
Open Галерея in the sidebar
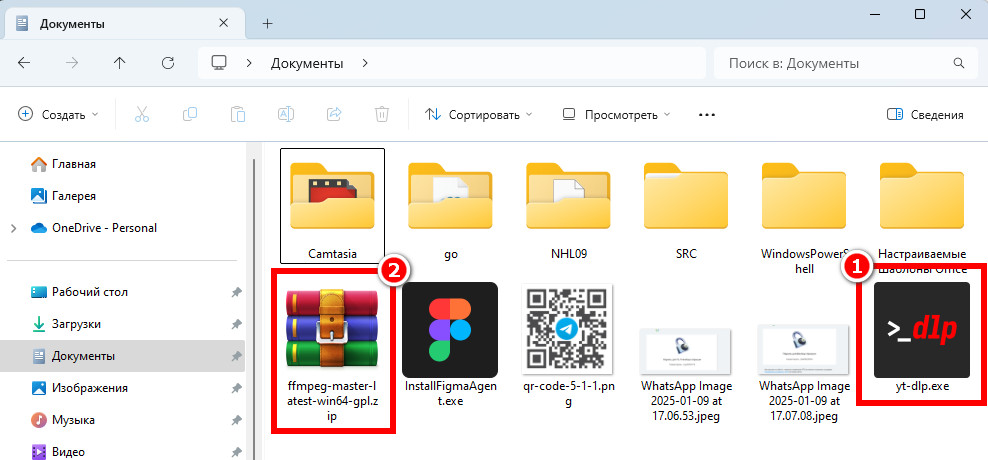coord(63,196)
